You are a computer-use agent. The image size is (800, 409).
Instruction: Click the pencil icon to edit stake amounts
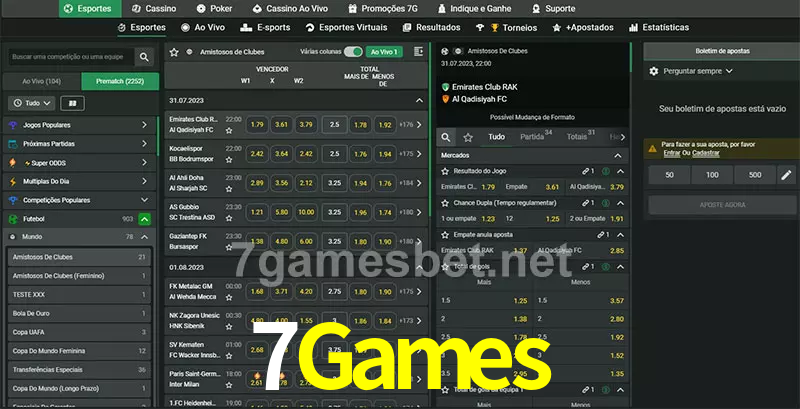click(786, 175)
